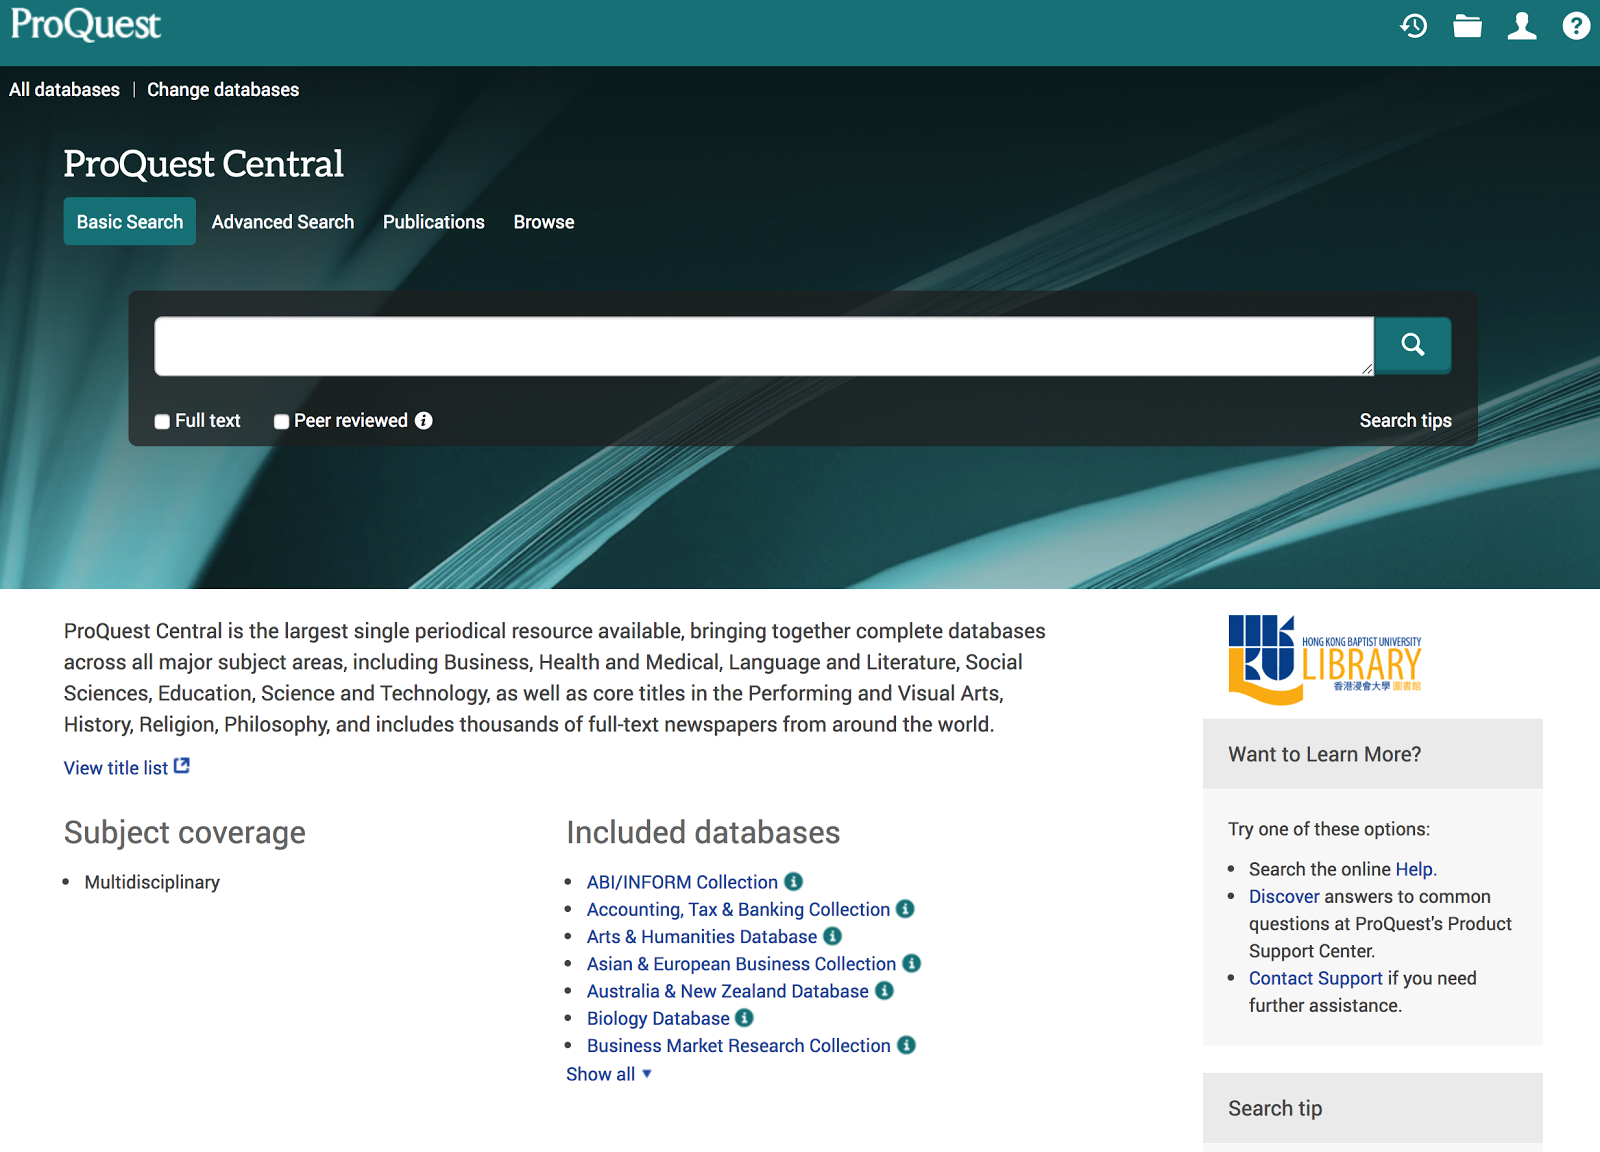Click the Change databases link
The image size is (1600, 1152).
223,90
